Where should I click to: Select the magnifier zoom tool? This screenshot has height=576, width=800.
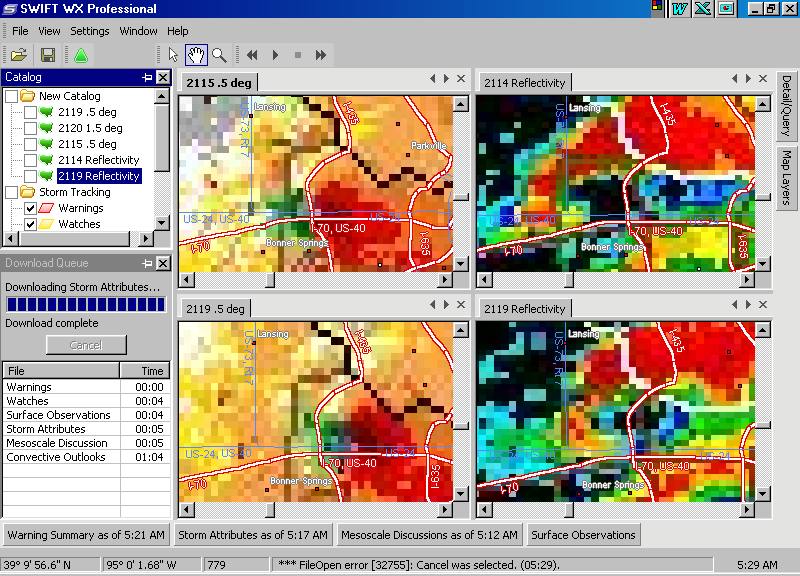(x=218, y=54)
